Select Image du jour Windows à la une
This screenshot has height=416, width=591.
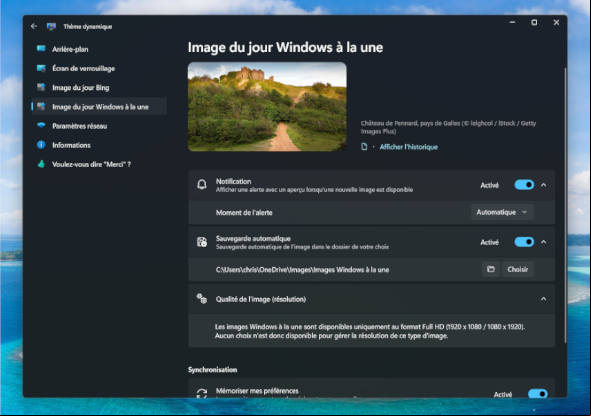99,107
